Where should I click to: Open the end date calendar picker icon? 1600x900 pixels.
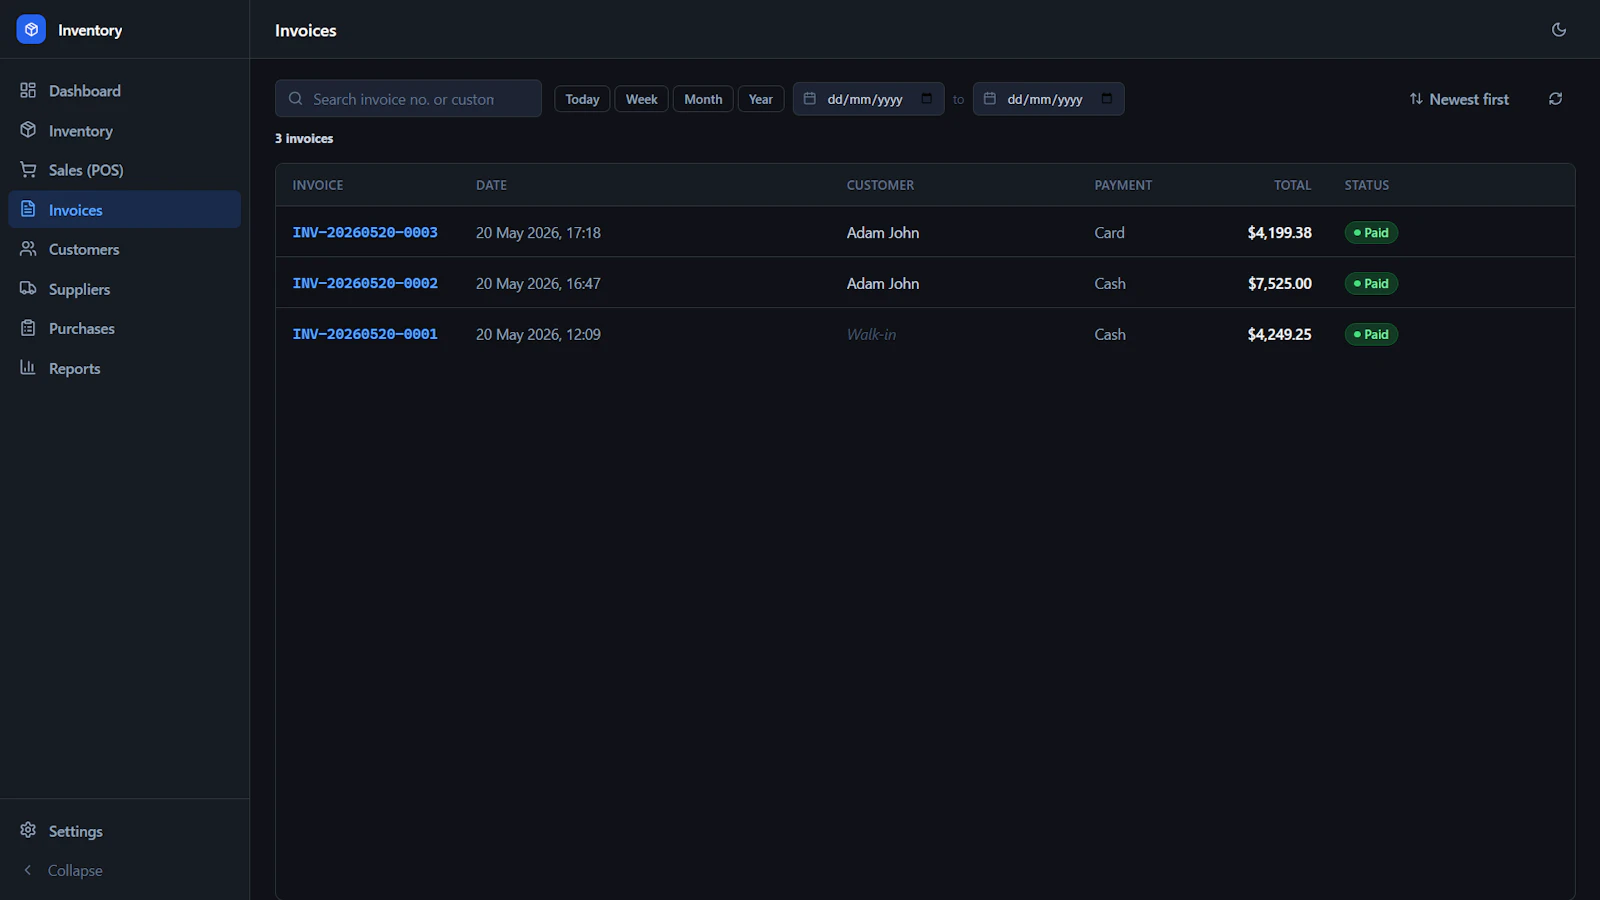[x=1107, y=98]
